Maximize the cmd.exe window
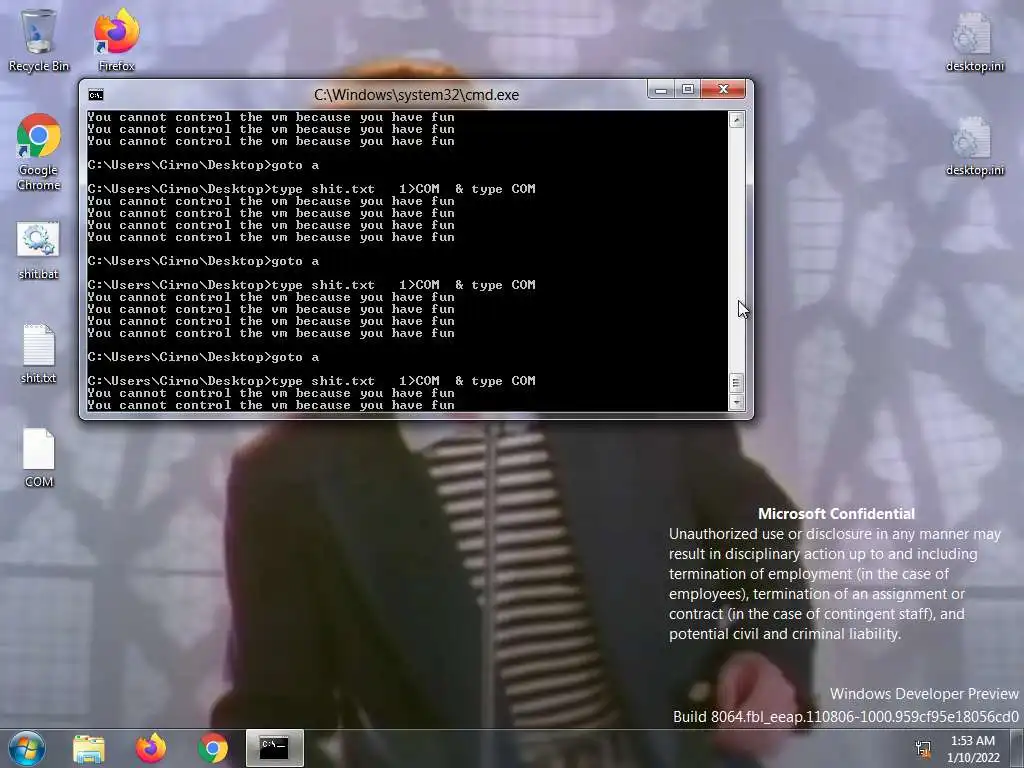The width and height of the screenshot is (1024, 768). [688, 89]
